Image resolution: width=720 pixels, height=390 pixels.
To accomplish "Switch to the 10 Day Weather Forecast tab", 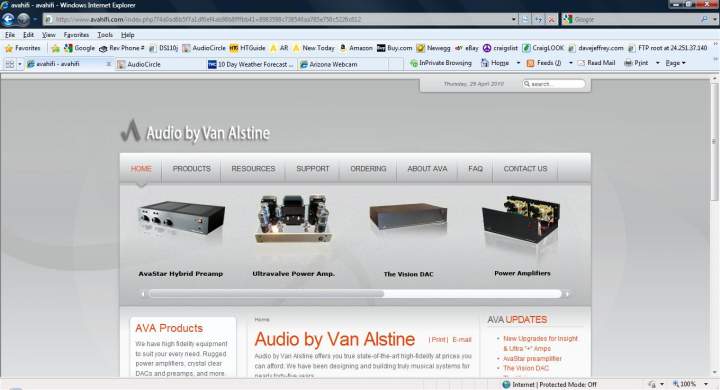I will pyautogui.click(x=251, y=64).
